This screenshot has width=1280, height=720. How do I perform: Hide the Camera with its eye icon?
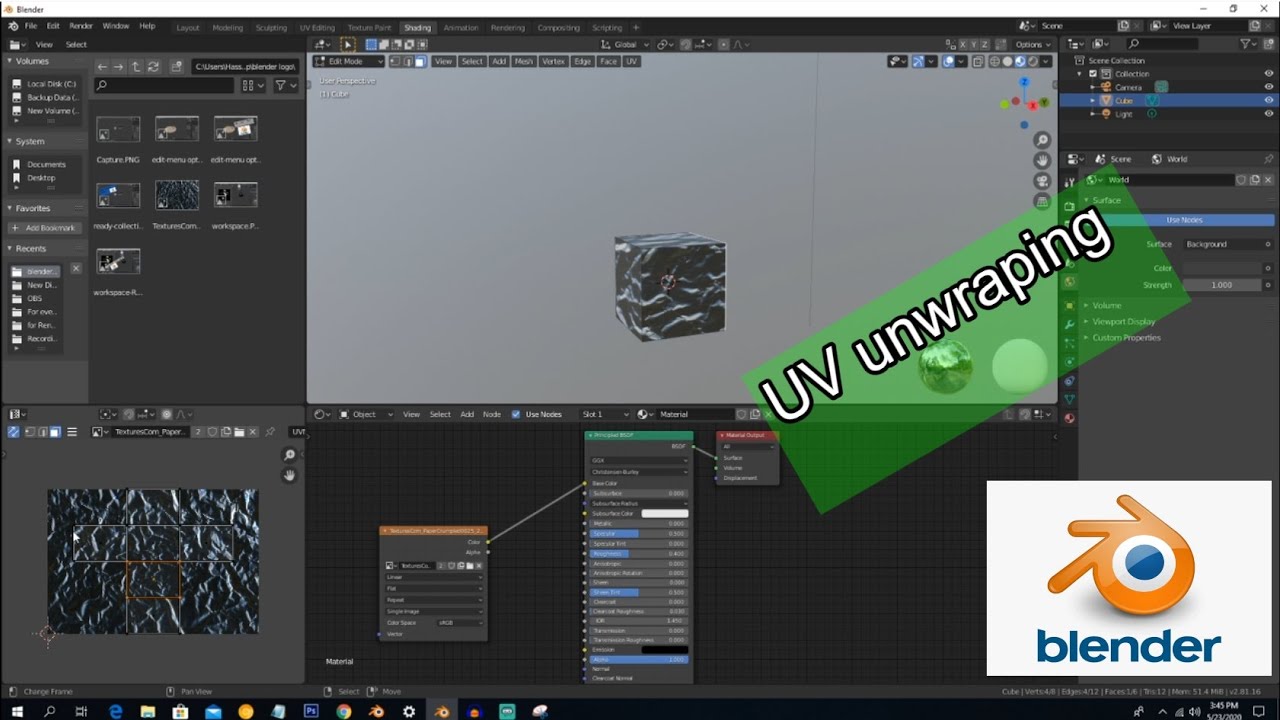[1268, 87]
